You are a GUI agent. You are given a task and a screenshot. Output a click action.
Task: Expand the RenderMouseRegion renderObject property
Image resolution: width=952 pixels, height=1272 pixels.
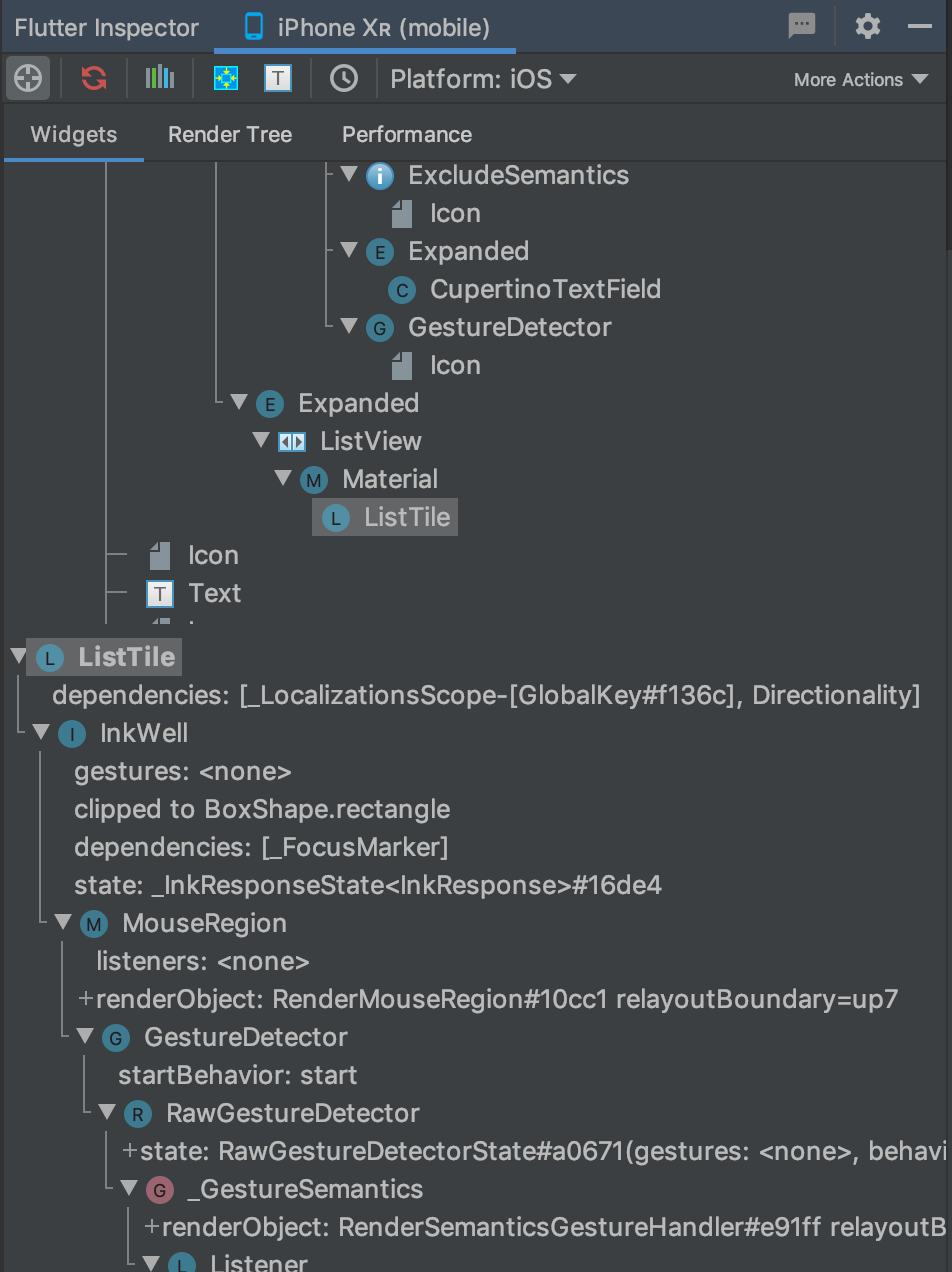[x=86, y=999]
